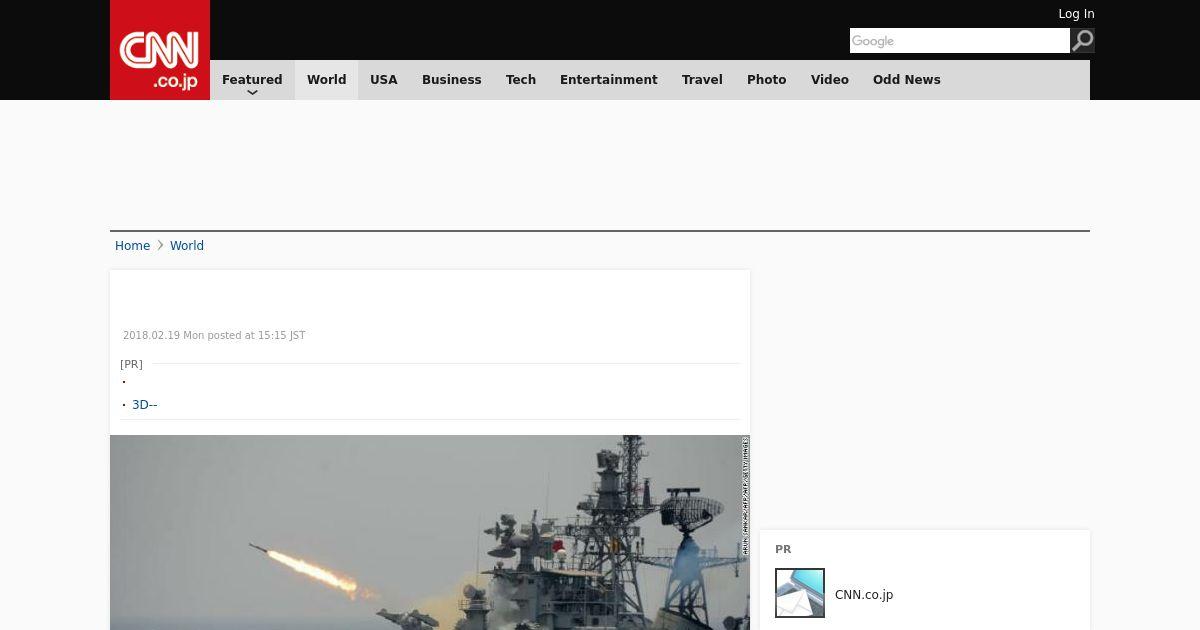Open the warship missile launch photo

(x=430, y=532)
